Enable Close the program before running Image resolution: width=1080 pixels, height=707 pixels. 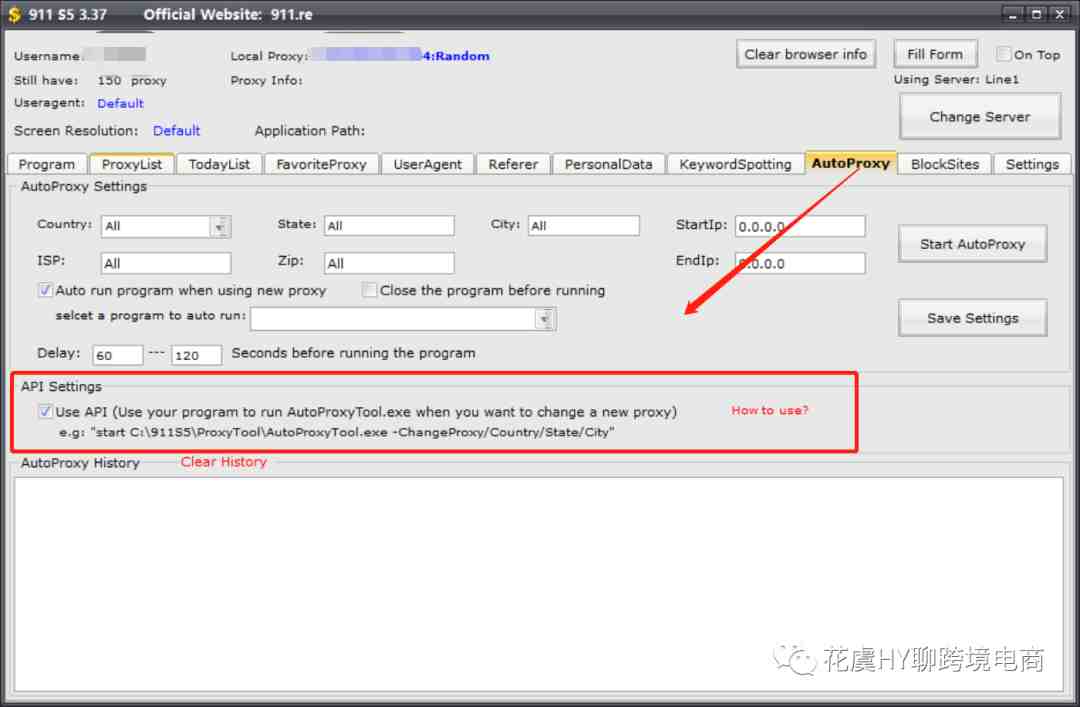click(x=370, y=290)
